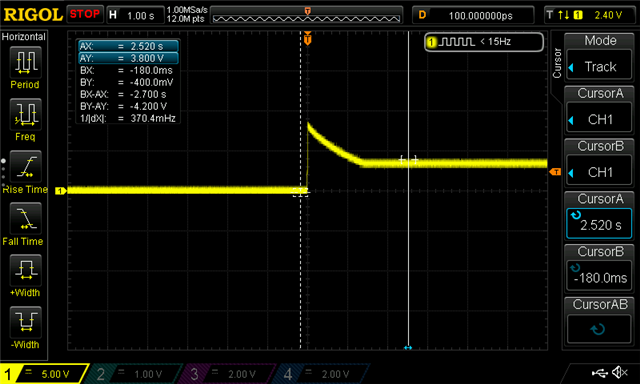Select the CursorA 2.520 s position field
640x384 pixels.
point(600,224)
